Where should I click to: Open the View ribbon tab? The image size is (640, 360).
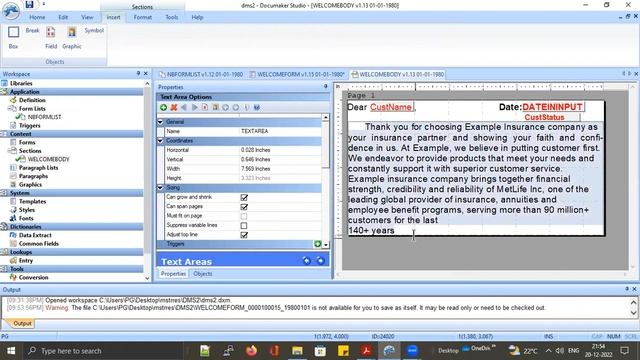click(x=87, y=17)
